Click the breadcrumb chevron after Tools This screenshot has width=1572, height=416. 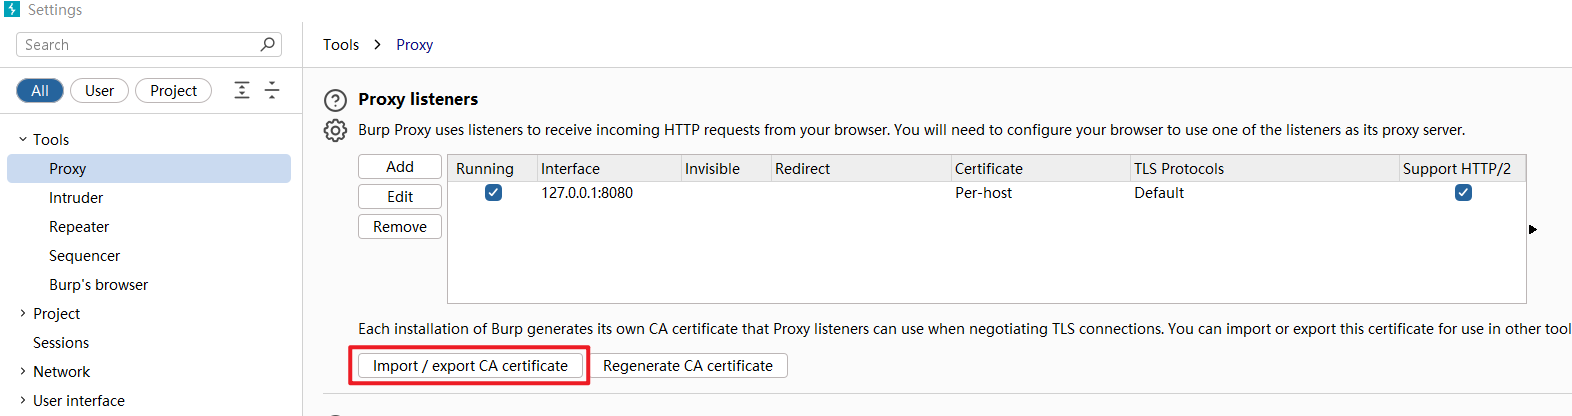pos(377,44)
